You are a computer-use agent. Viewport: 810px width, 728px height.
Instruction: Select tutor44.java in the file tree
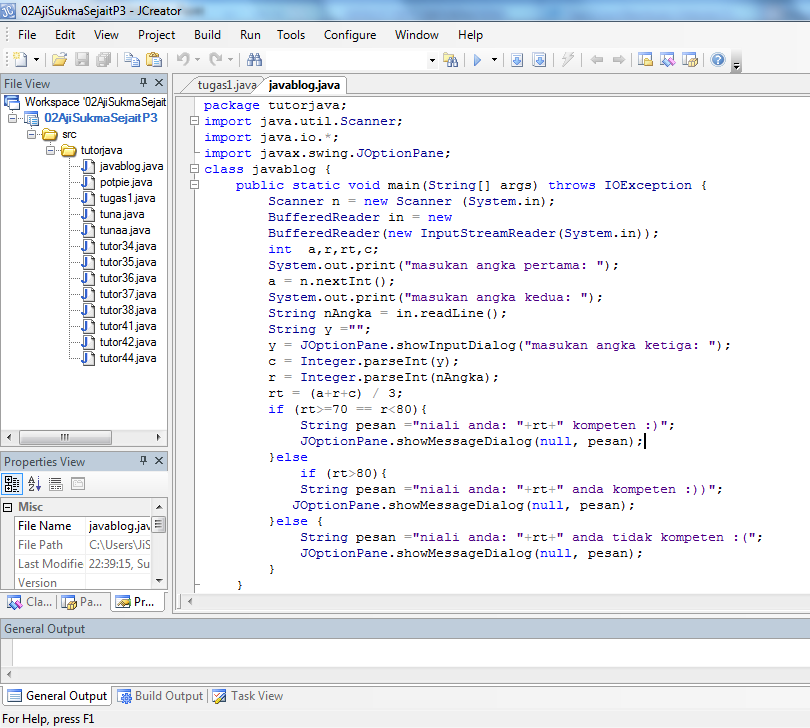point(128,359)
